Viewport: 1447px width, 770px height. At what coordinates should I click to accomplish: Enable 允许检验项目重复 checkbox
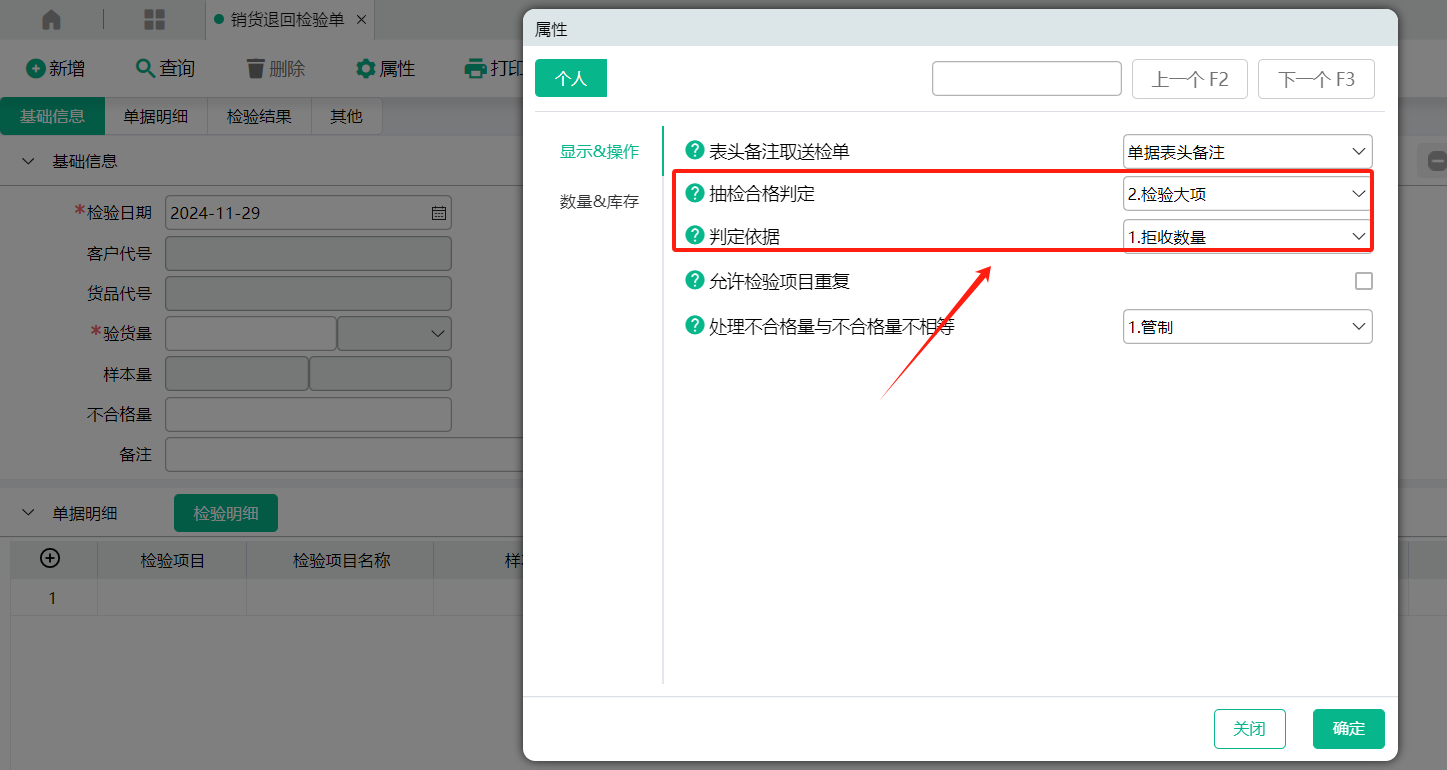click(x=1363, y=281)
